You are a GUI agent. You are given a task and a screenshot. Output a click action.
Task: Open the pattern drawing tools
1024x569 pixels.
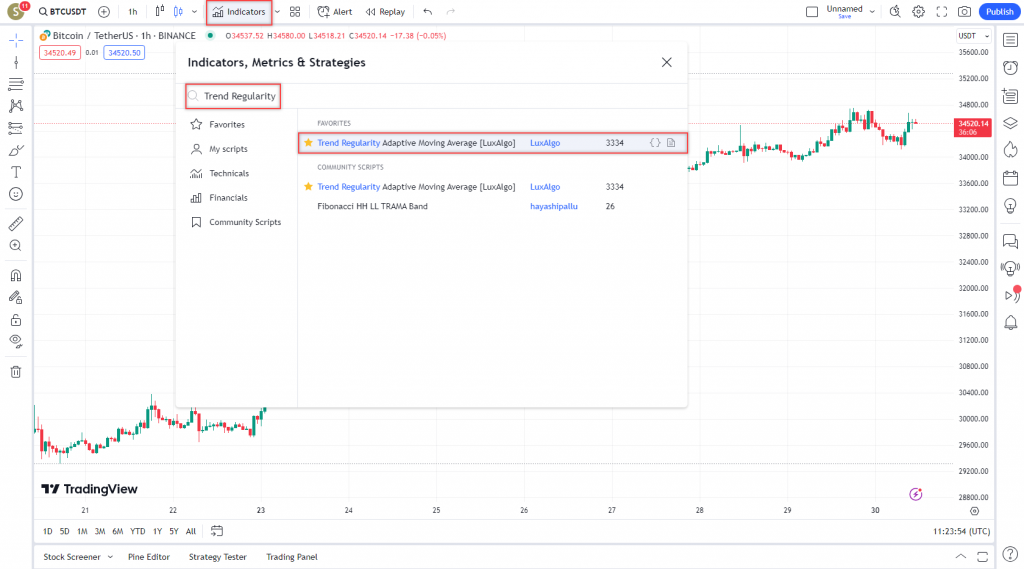click(16, 106)
